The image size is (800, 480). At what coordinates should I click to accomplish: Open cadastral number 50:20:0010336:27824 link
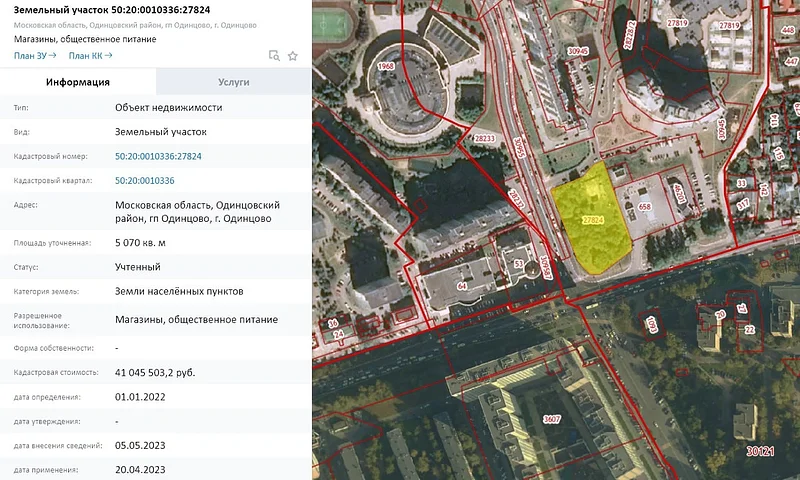point(158,156)
